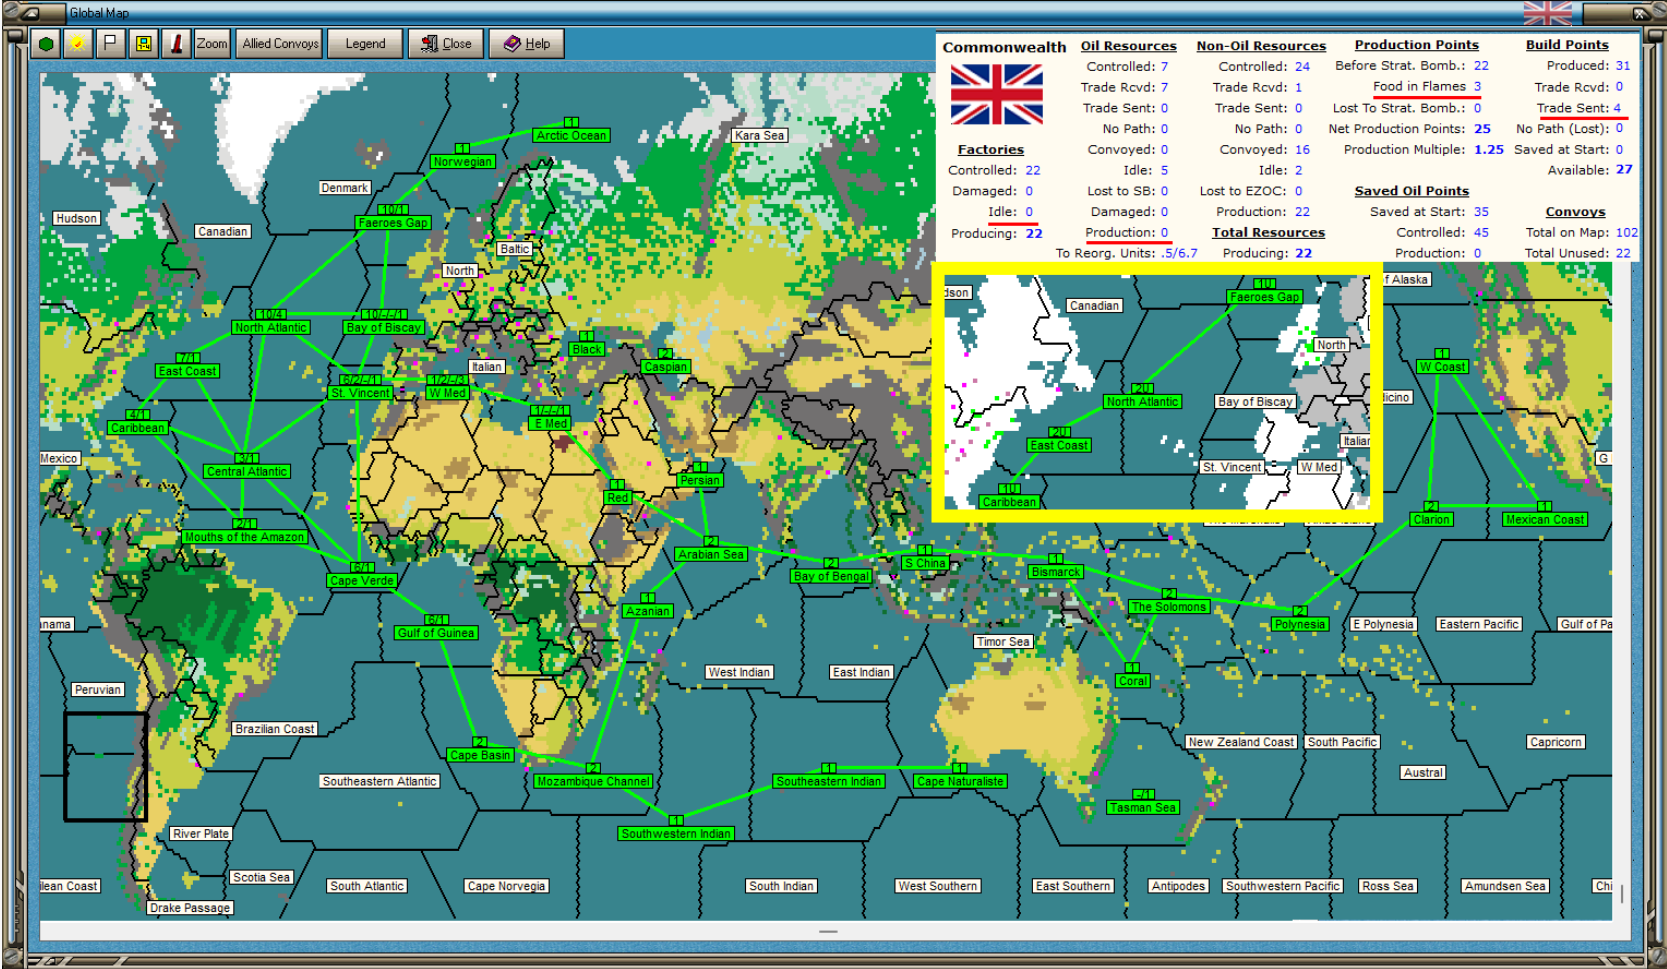Viewport: 1667px width, 969px height.
Task: Click the Central Atlantic label
Action: [x=247, y=472]
